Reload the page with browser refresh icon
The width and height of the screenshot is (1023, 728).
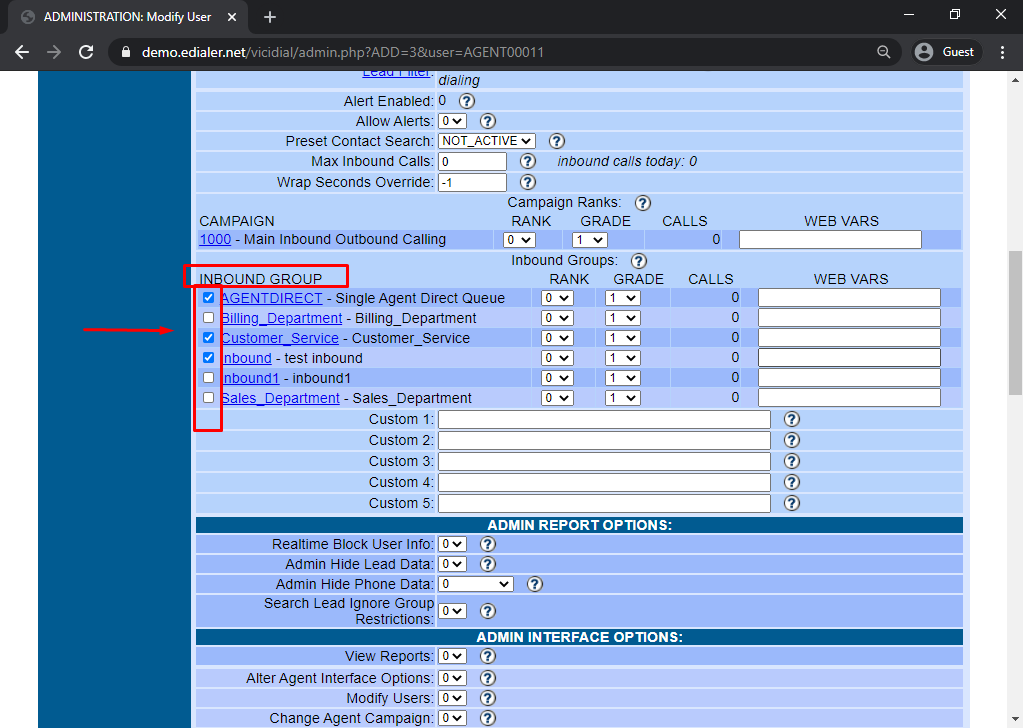(86, 52)
